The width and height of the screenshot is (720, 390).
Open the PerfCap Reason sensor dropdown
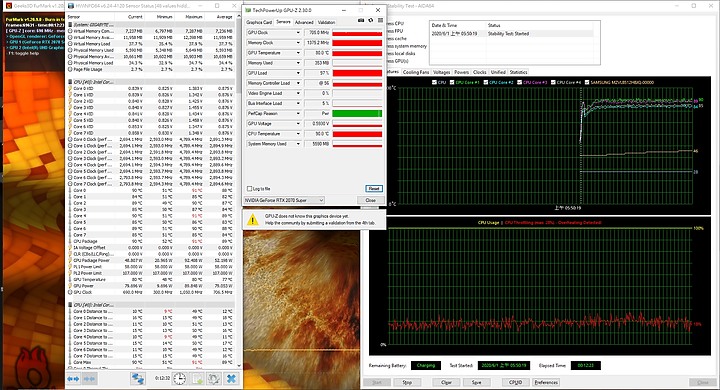point(298,113)
